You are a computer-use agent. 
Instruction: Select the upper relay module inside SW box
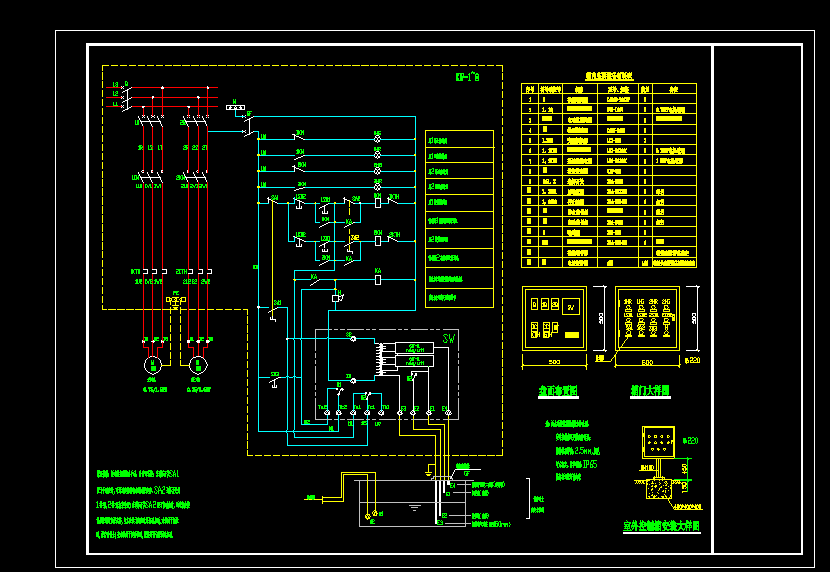pos(414,348)
